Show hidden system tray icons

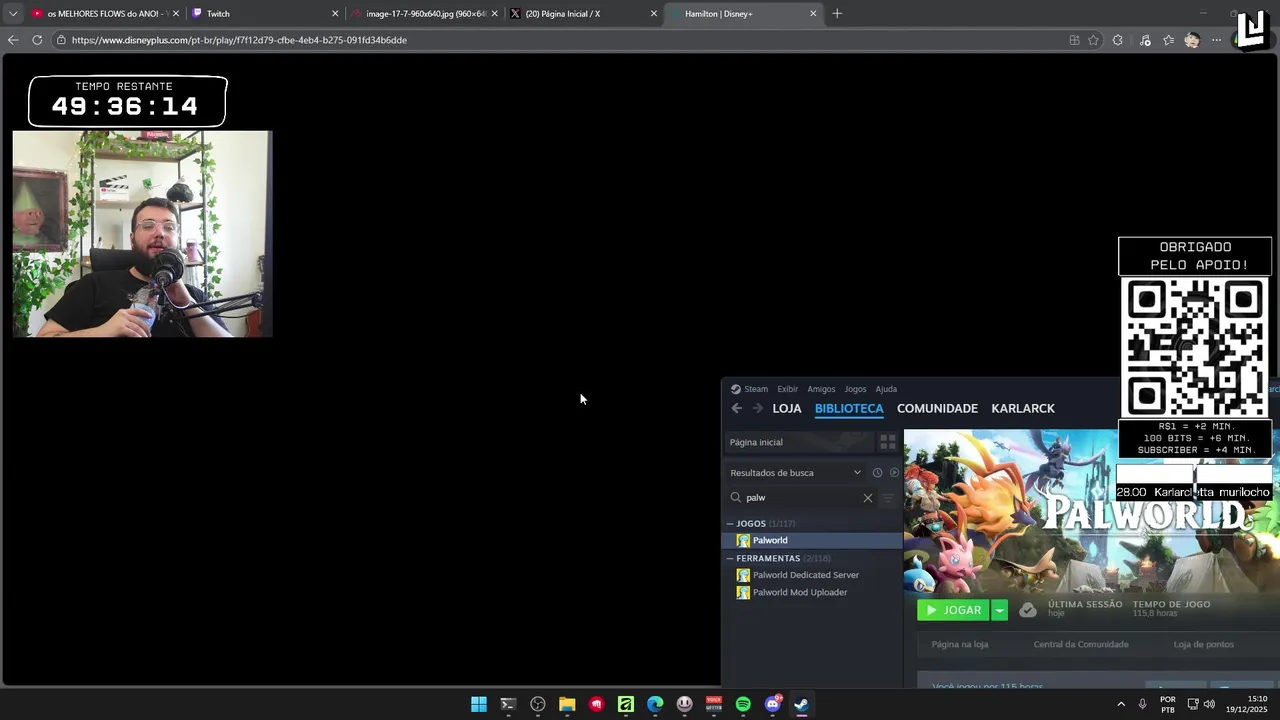tap(1121, 705)
